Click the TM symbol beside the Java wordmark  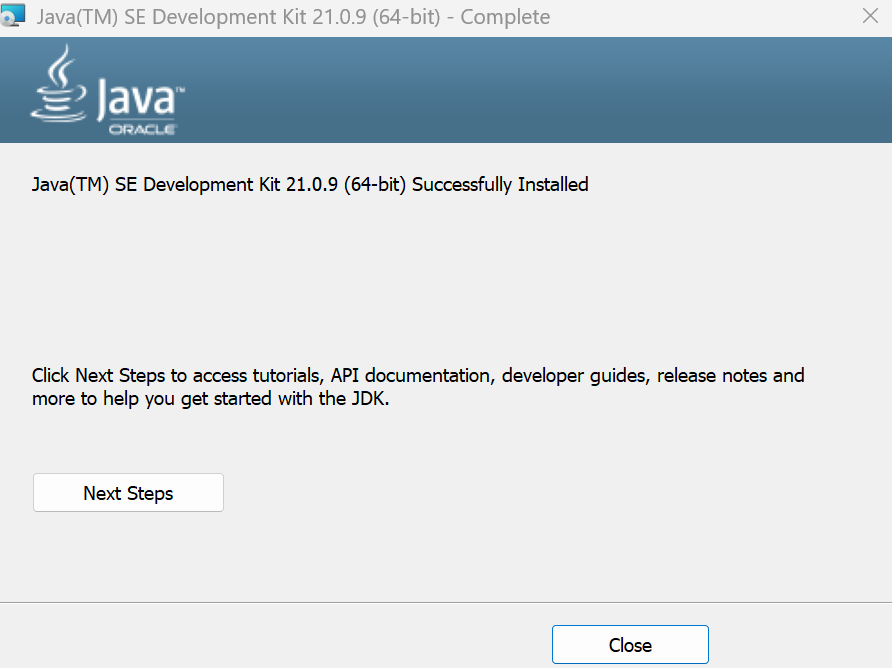click(180, 92)
